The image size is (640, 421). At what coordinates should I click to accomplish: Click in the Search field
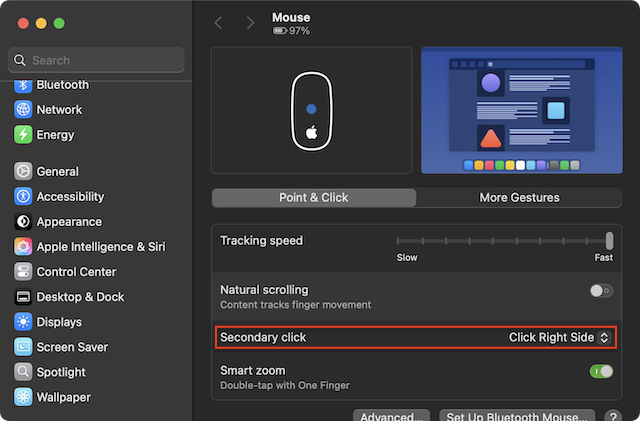coord(96,60)
